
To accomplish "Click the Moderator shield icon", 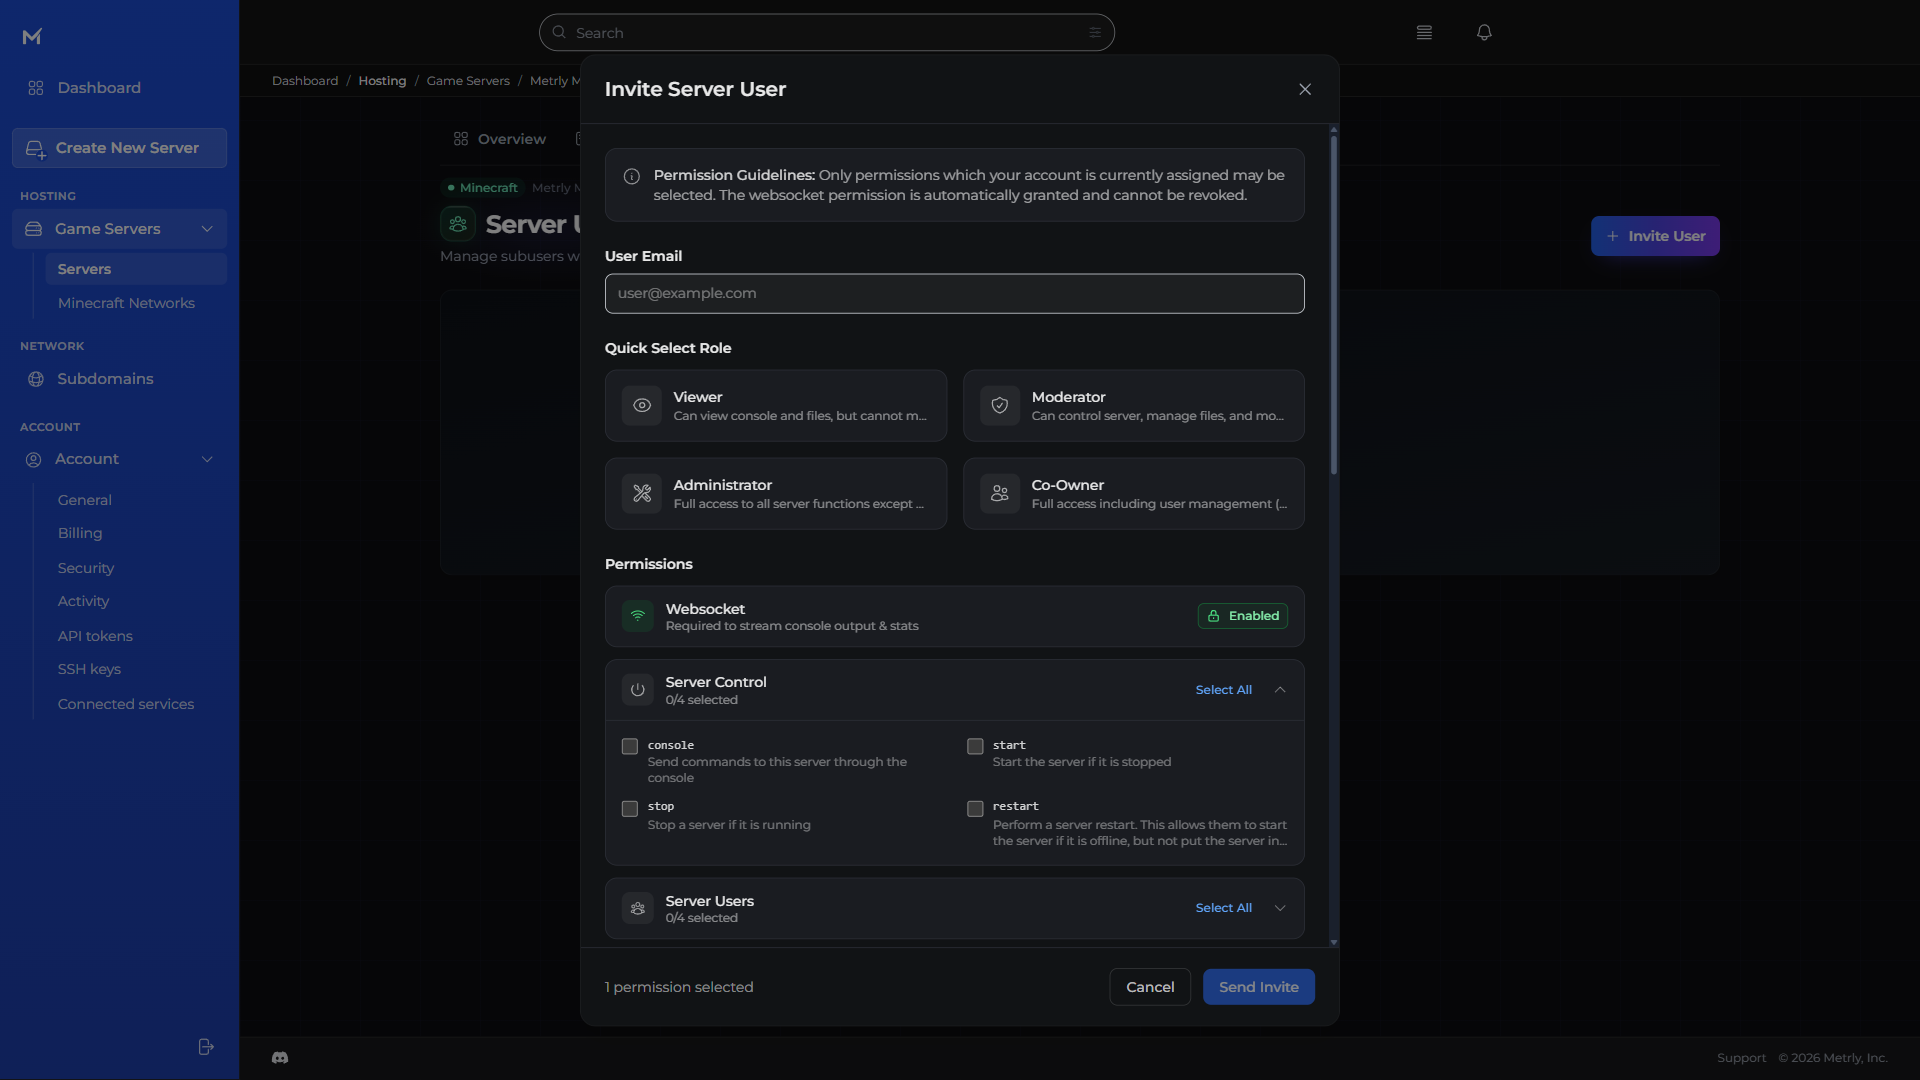I will coord(1000,406).
